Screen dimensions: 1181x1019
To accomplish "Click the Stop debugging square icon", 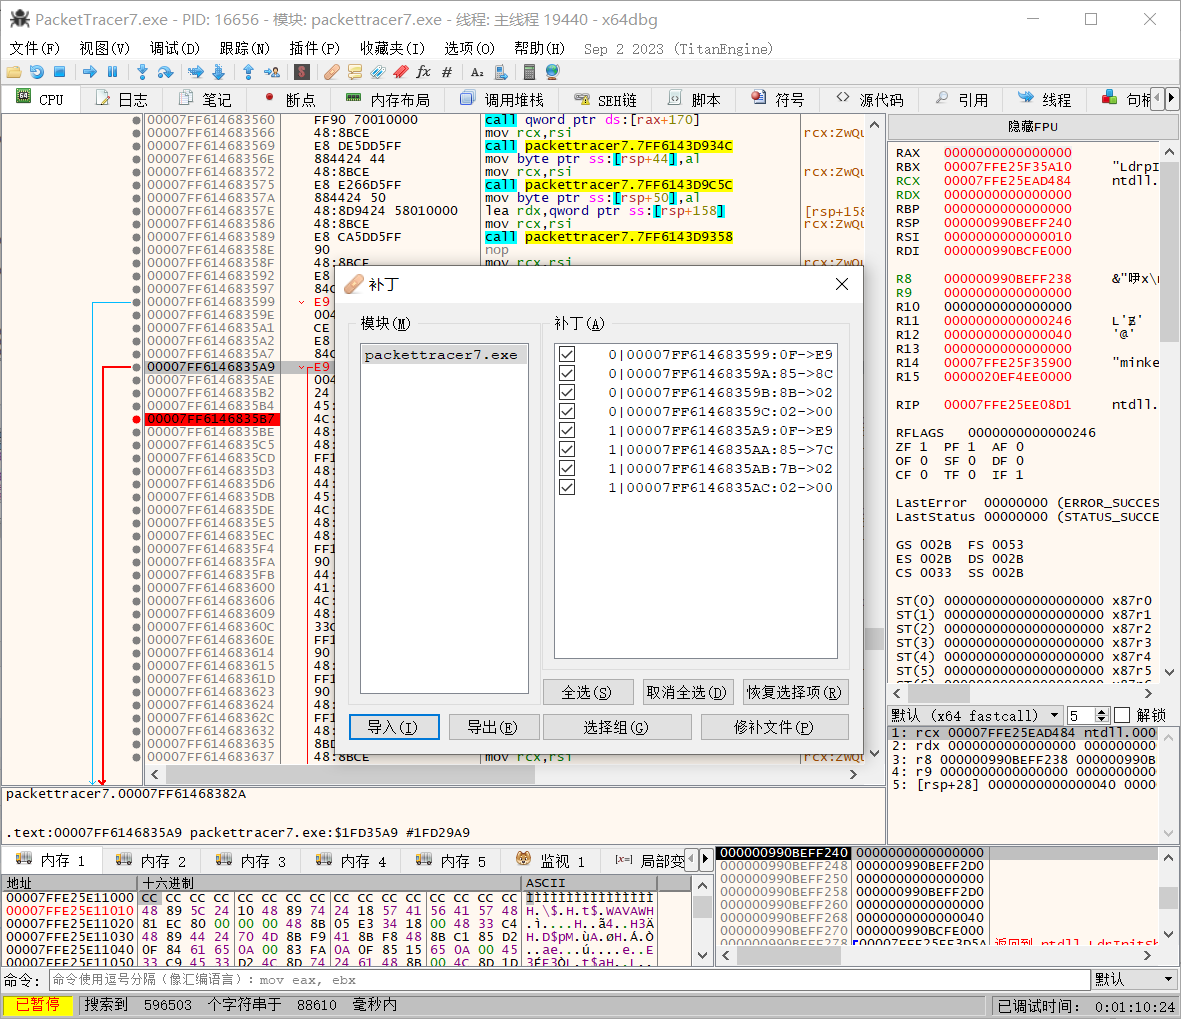I will pos(60,72).
